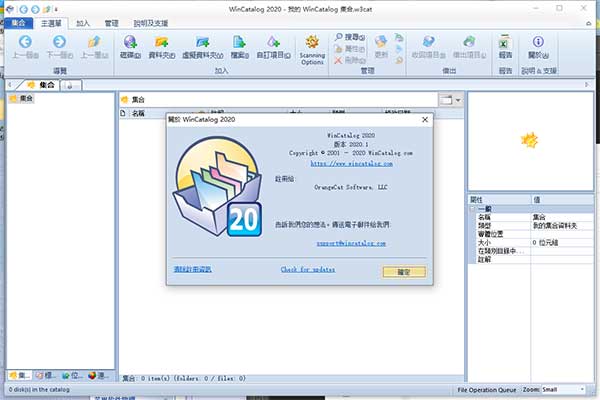Add a file with the 檔案 icon

click(x=240, y=41)
